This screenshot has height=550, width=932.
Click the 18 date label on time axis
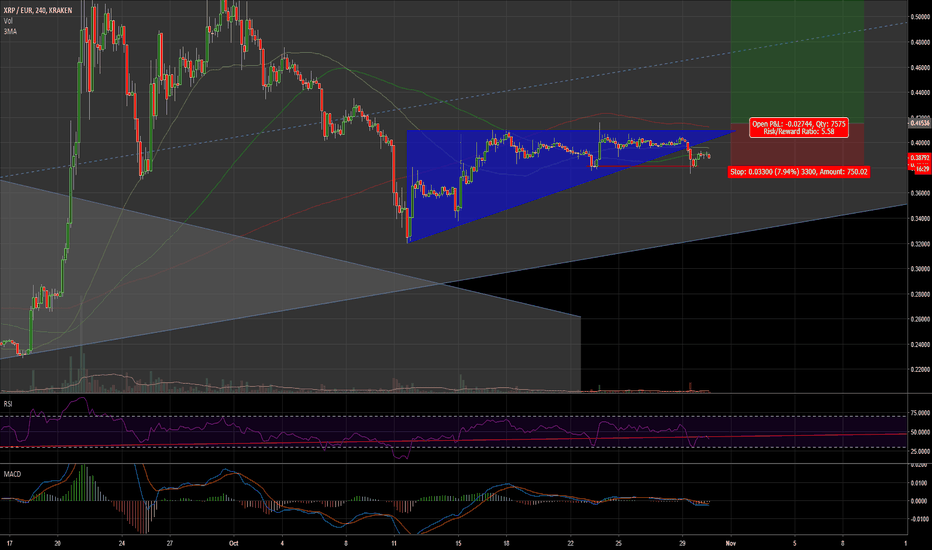(506, 543)
